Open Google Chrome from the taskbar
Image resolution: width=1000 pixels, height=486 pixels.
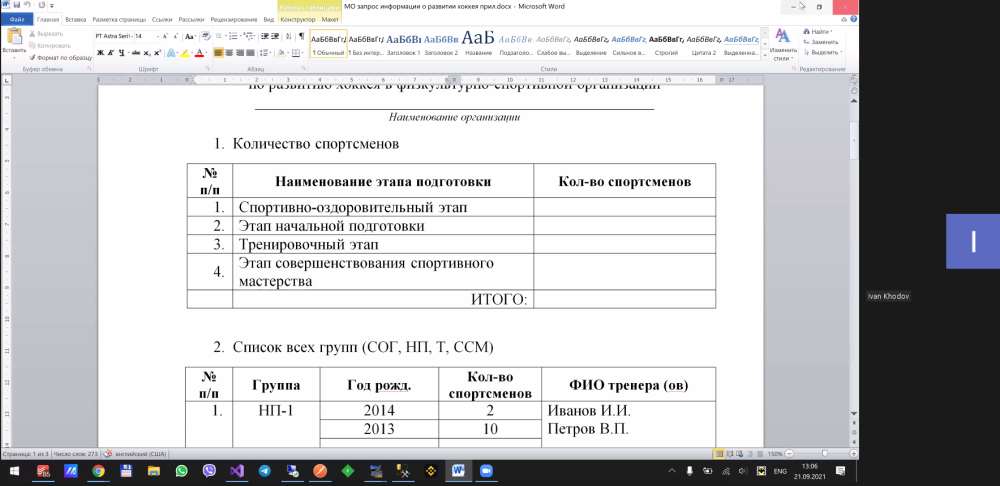(98, 471)
